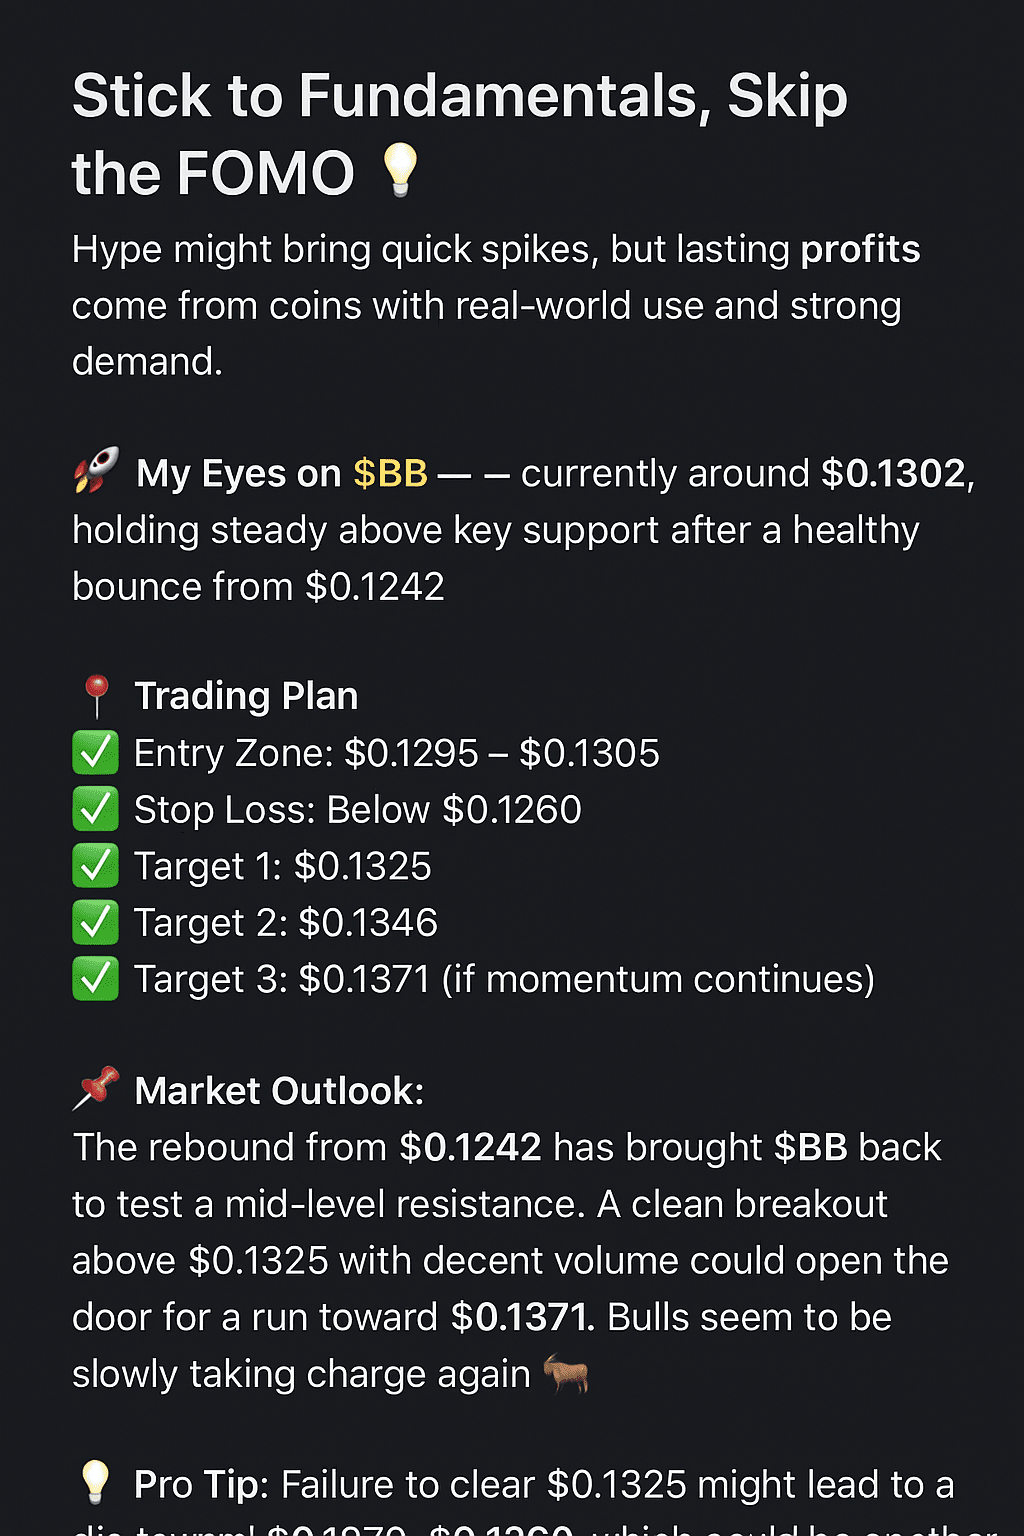Toggle the green checkmark beside Stop Loss
Image resolution: width=1024 pixels, height=1536 pixels.
click(96, 810)
